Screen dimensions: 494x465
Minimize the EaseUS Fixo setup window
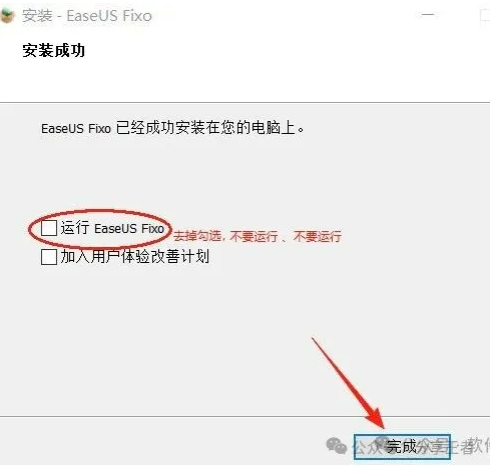click(x=428, y=15)
